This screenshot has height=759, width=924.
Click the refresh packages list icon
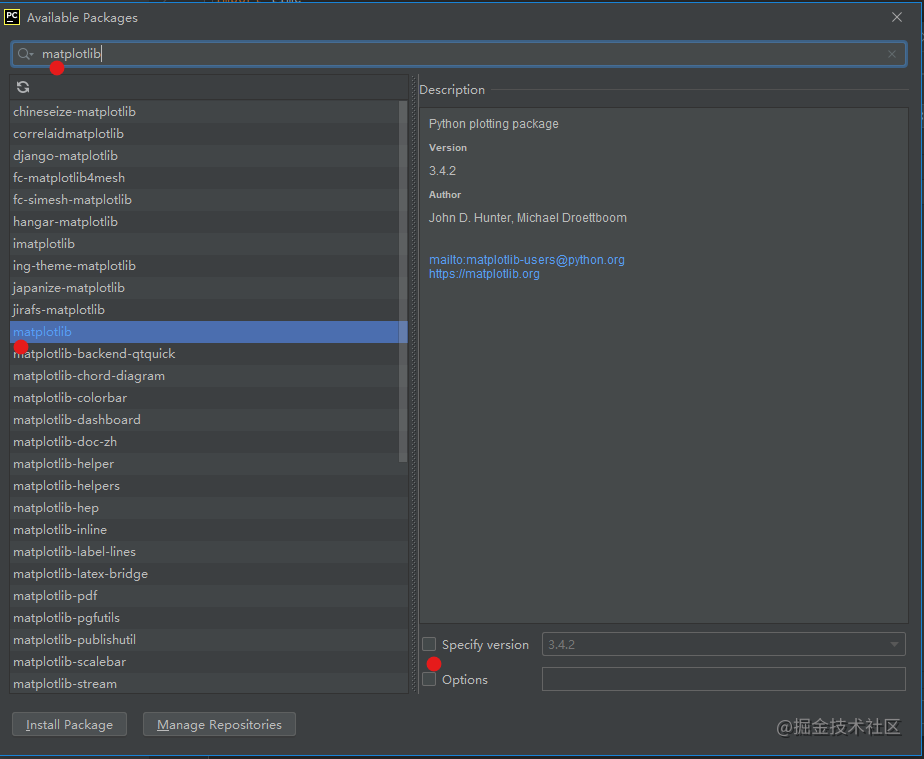click(x=23, y=87)
